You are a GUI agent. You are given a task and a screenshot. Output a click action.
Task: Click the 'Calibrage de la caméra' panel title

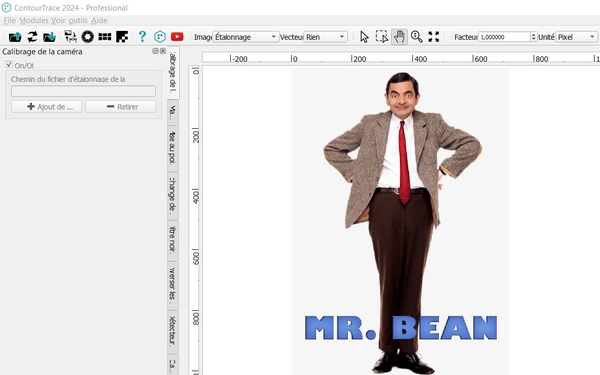tap(42, 51)
